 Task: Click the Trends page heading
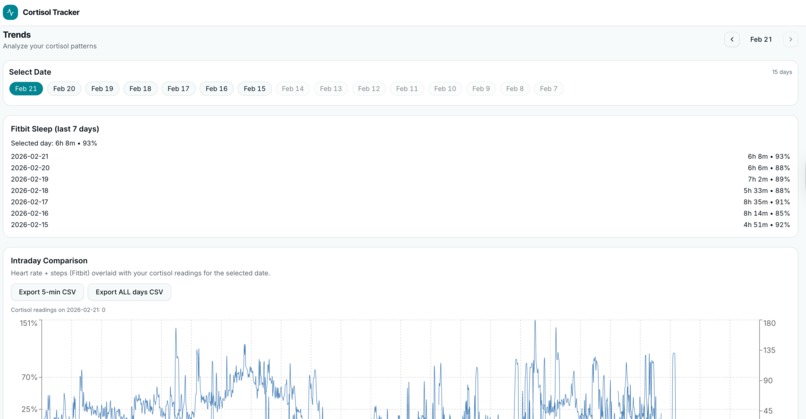(17, 34)
